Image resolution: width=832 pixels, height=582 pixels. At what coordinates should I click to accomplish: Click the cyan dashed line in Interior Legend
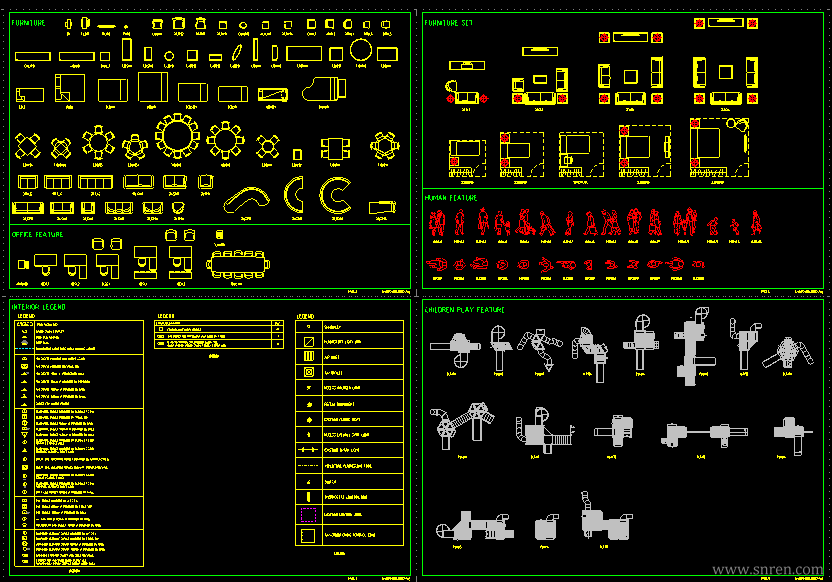click(24, 349)
